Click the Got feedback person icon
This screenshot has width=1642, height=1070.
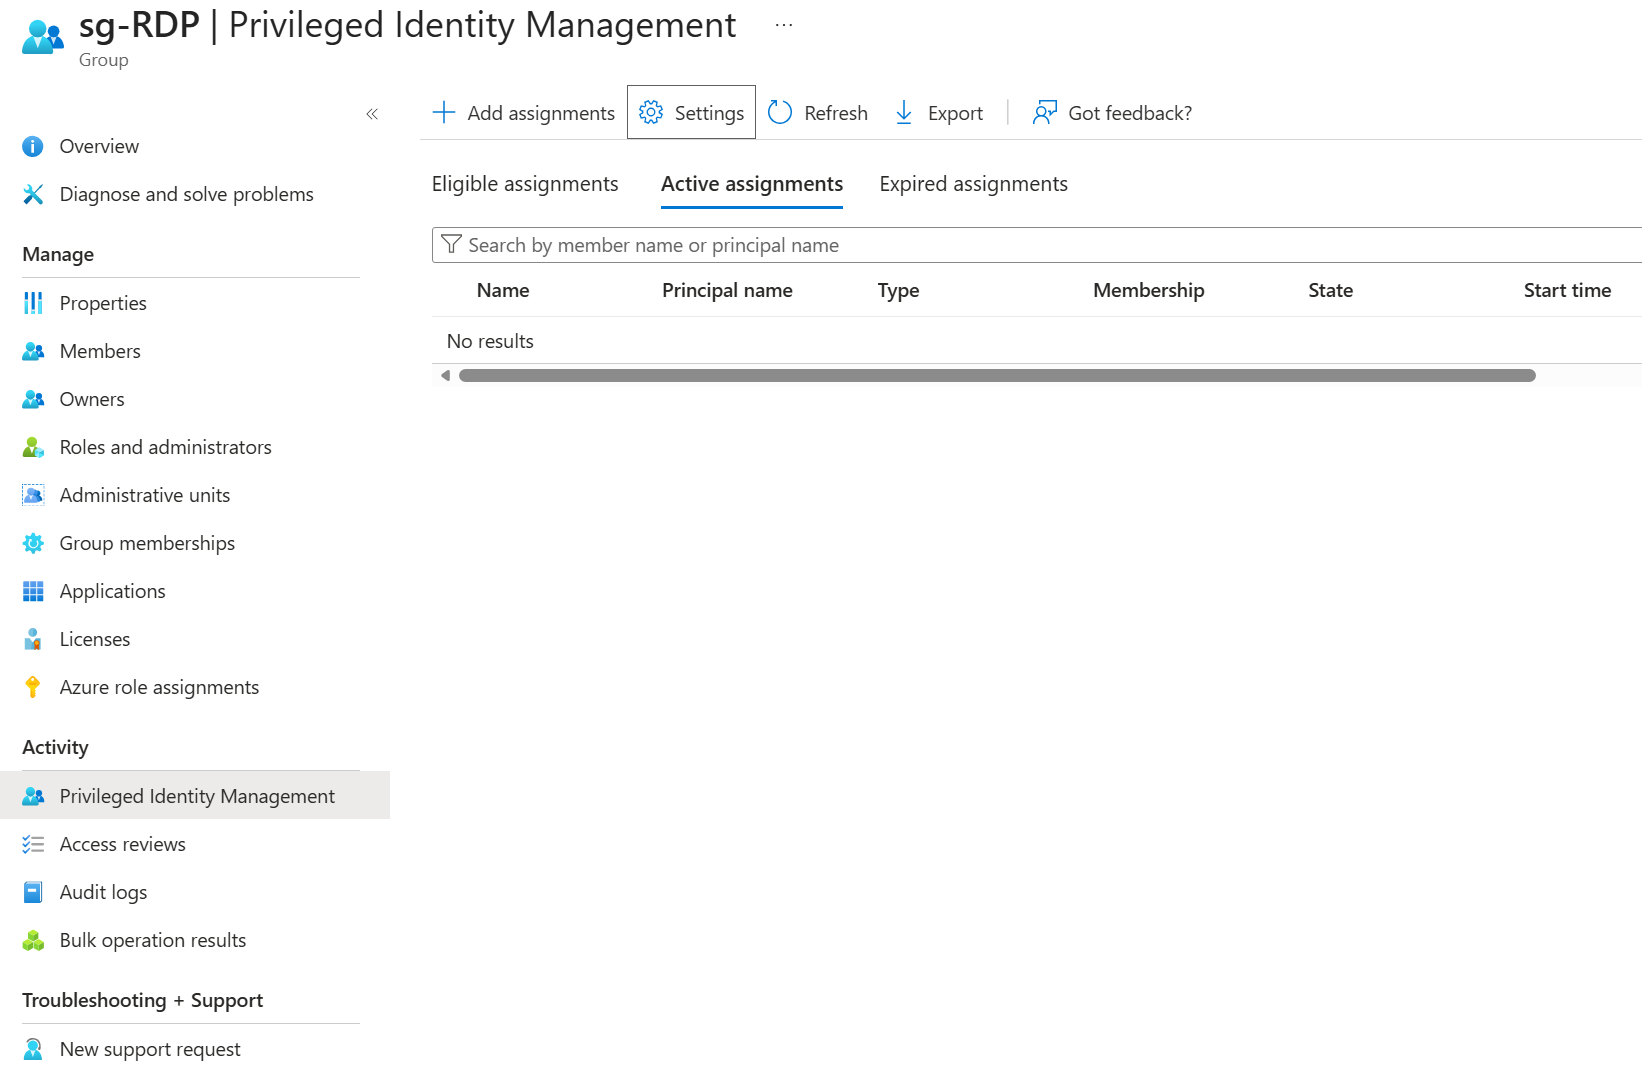pos(1045,112)
